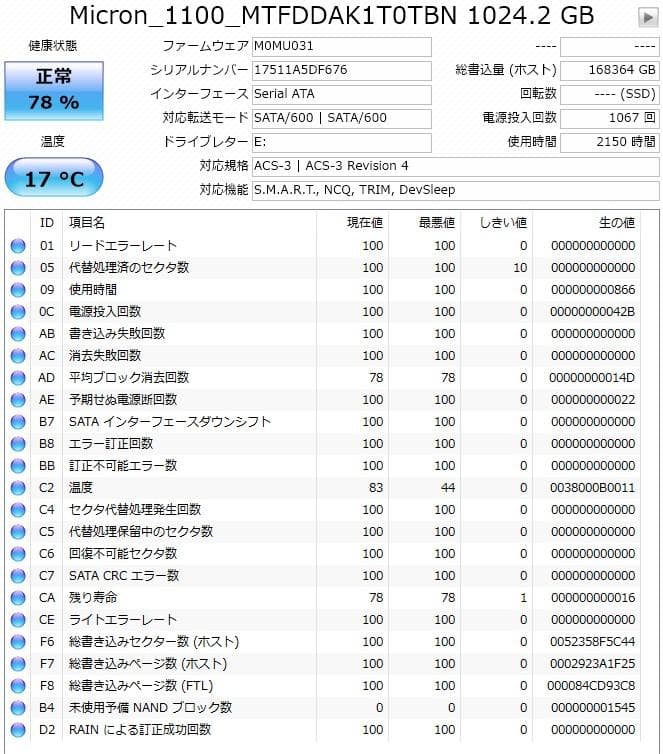Screen dimensions: 663x754
Task: Click the worst value 44 in the 温度 row
Action: tap(448, 488)
